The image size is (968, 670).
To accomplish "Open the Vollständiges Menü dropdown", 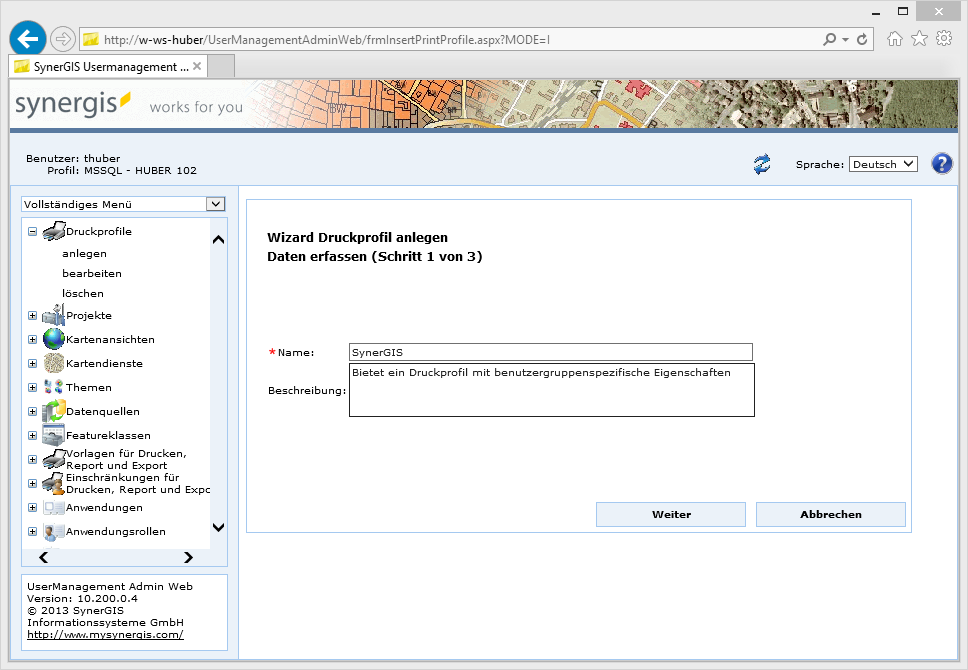I will click(123, 204).
